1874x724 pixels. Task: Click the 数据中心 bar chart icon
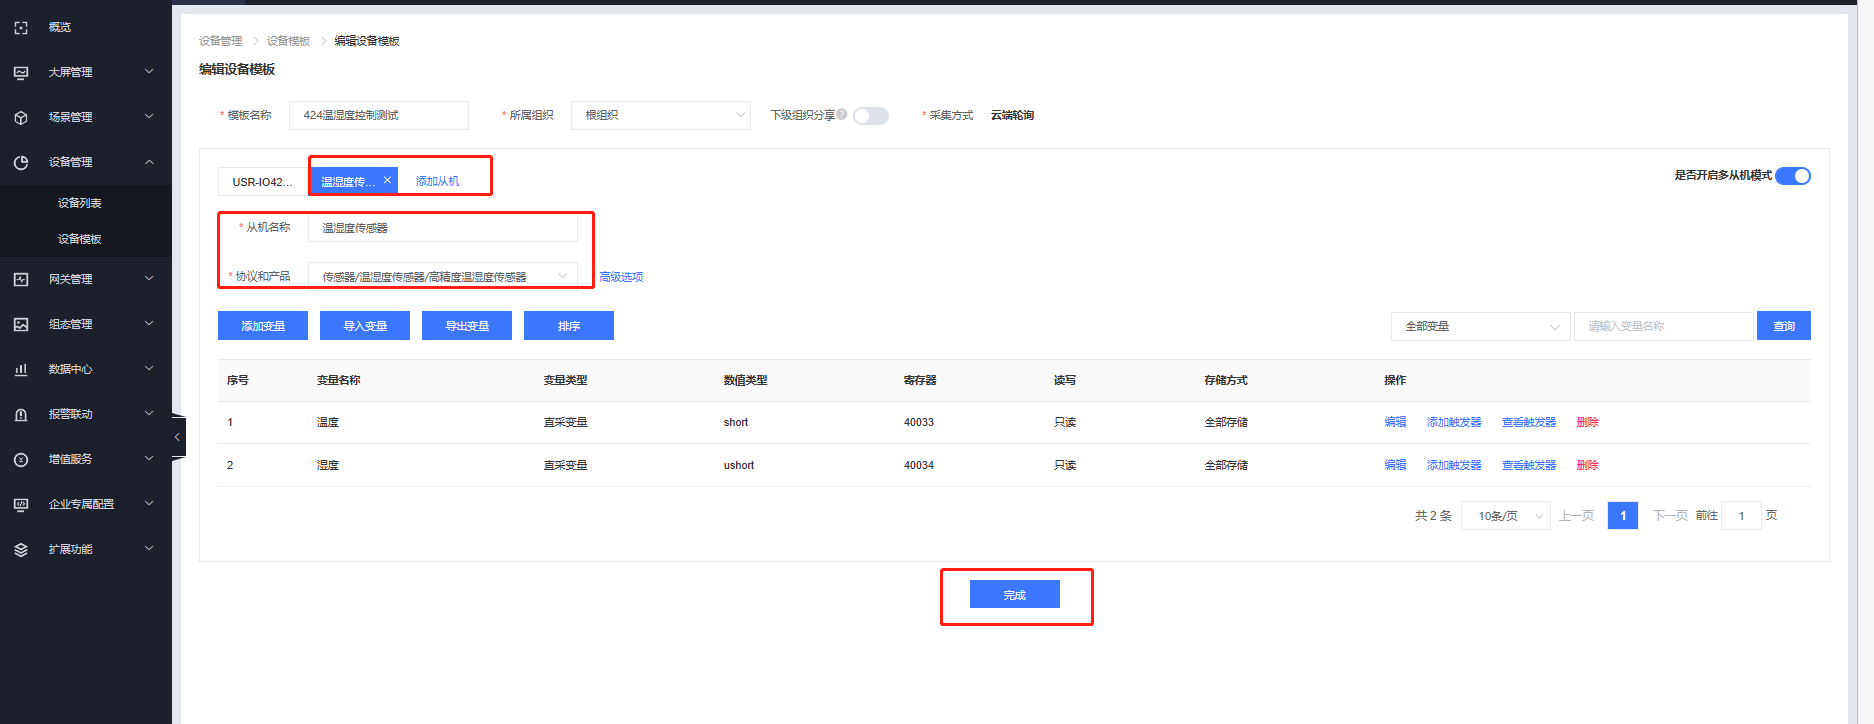coord(21,370)
